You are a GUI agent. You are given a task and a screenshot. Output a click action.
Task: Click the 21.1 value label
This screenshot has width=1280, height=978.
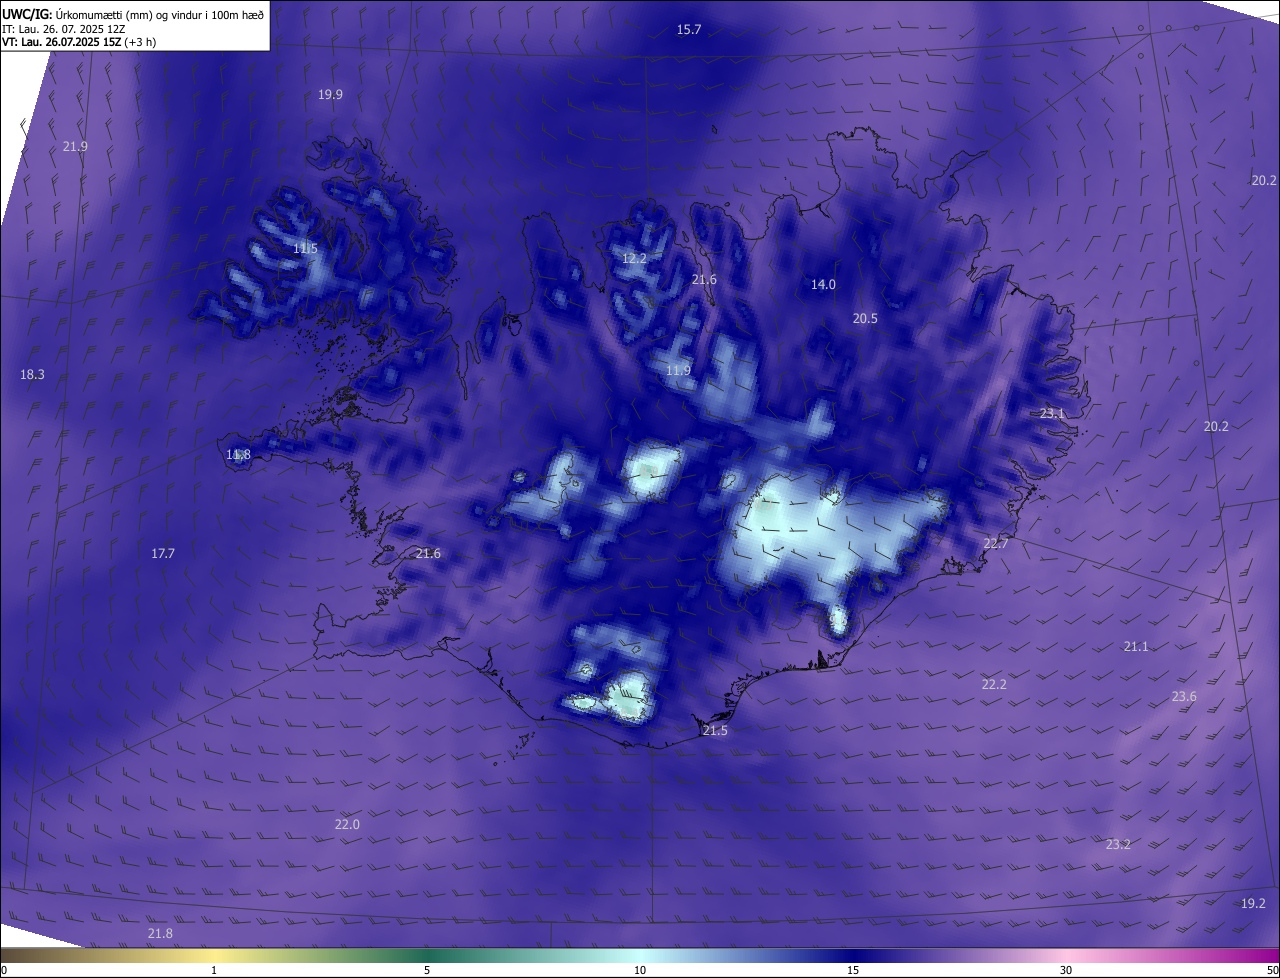(1136, 647)
